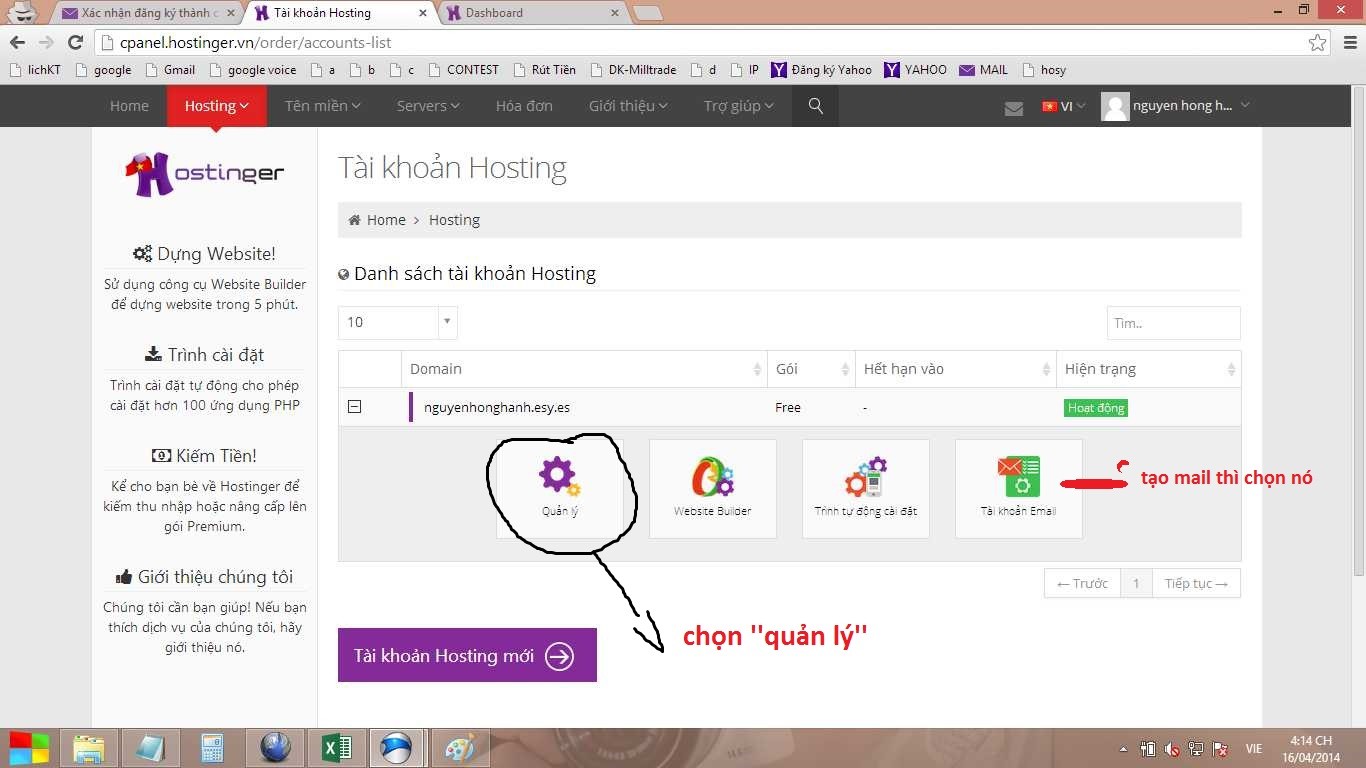This screenshot has width=1366, height=768.
Task: Click the Đăng ký Yahoo bookmark
Action: click(x=821, y=70)
